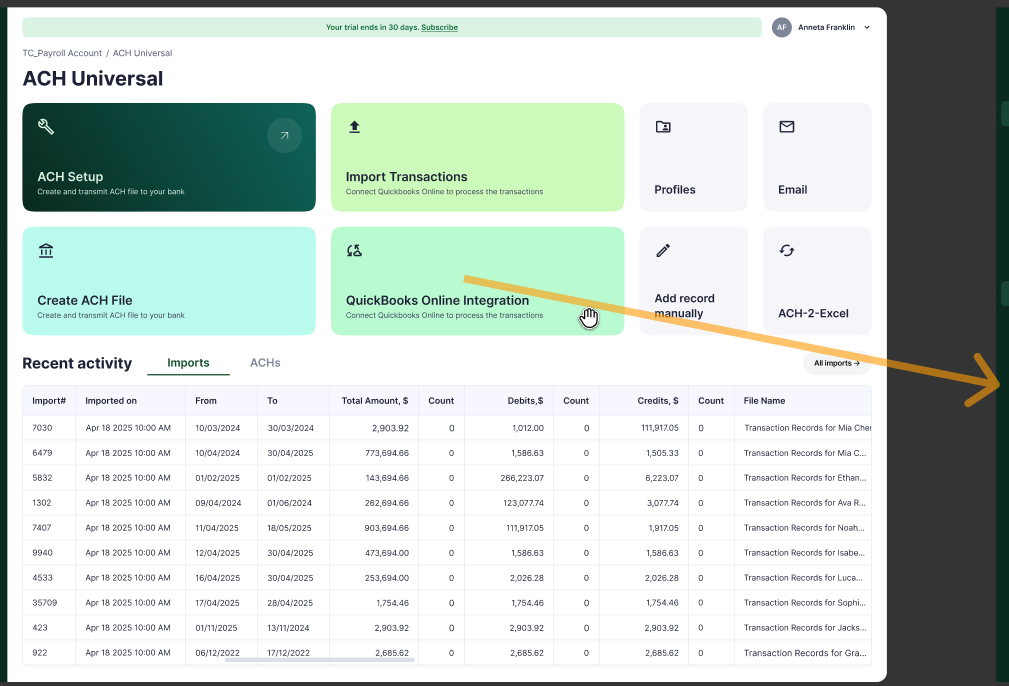Switch to the Imports tab
Screen dimensions: 1009x686
[x=188, y=363]
